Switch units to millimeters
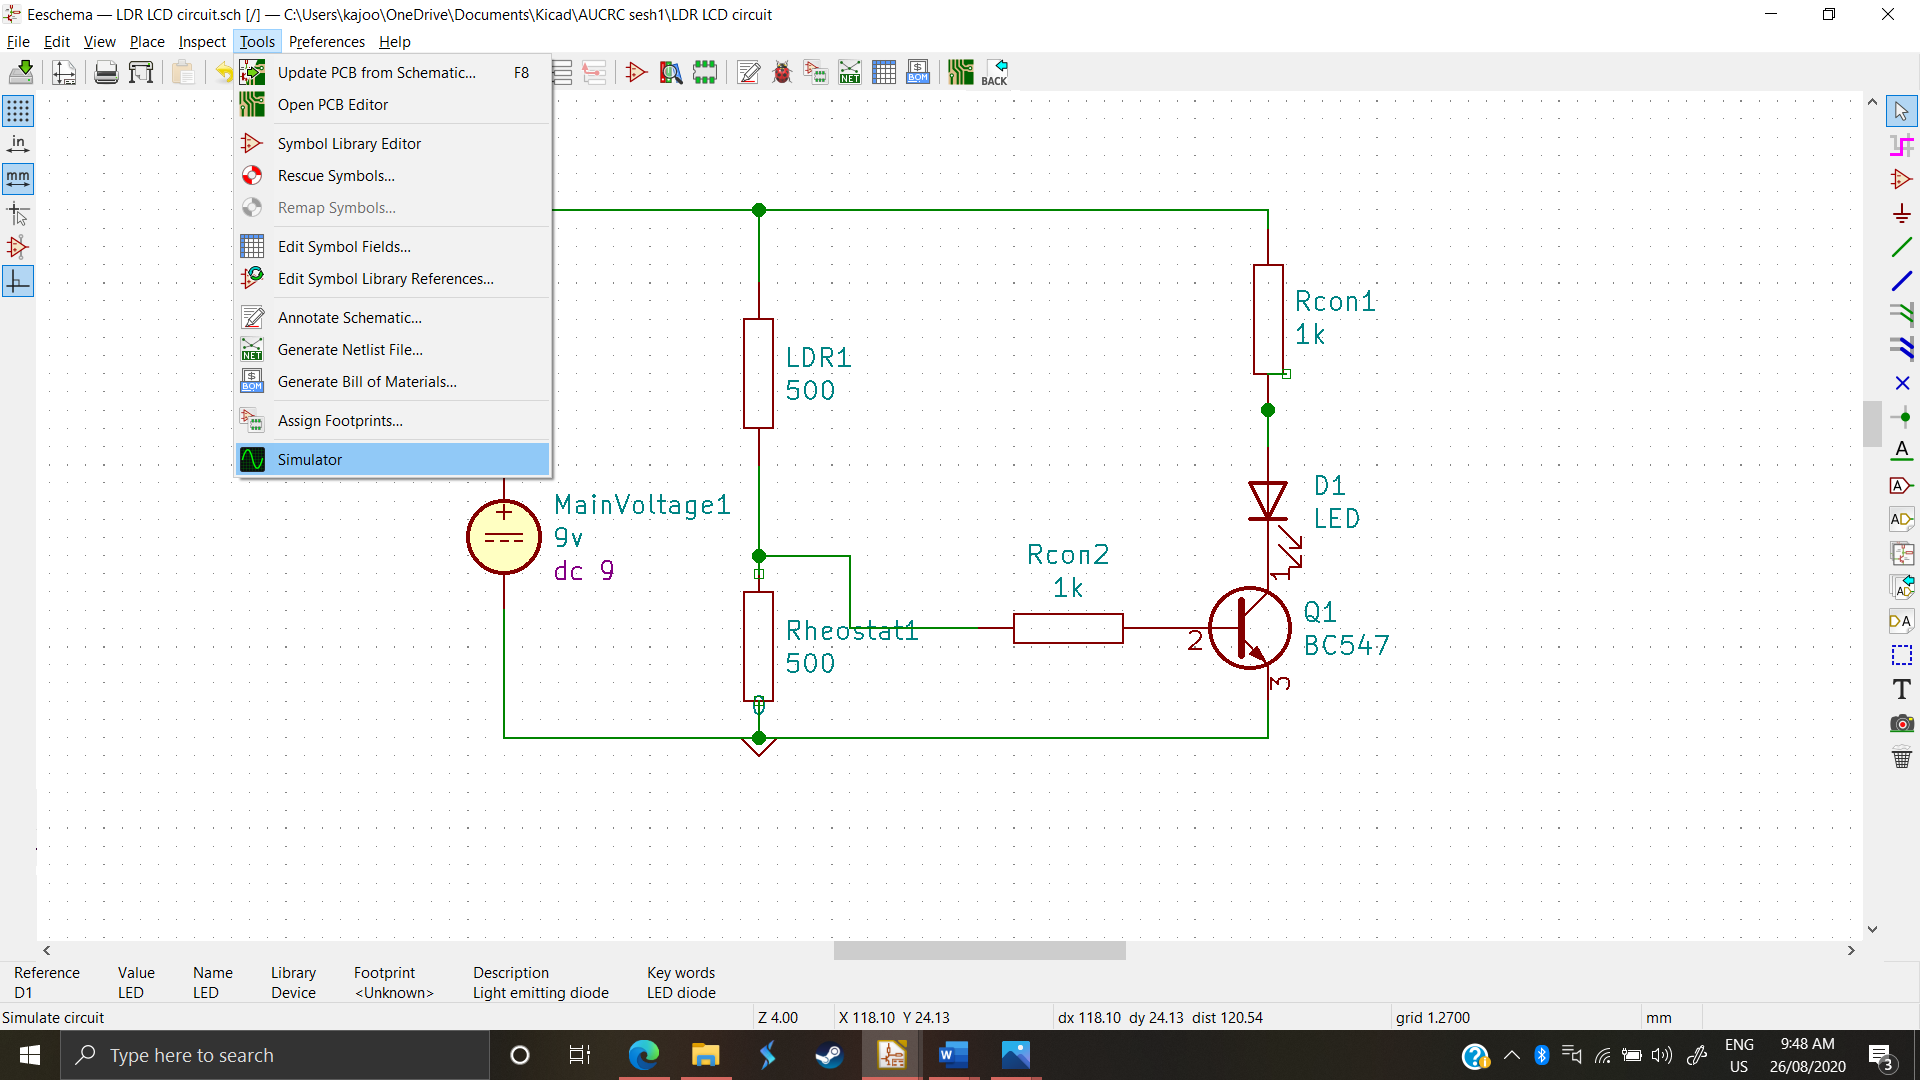 18,179
